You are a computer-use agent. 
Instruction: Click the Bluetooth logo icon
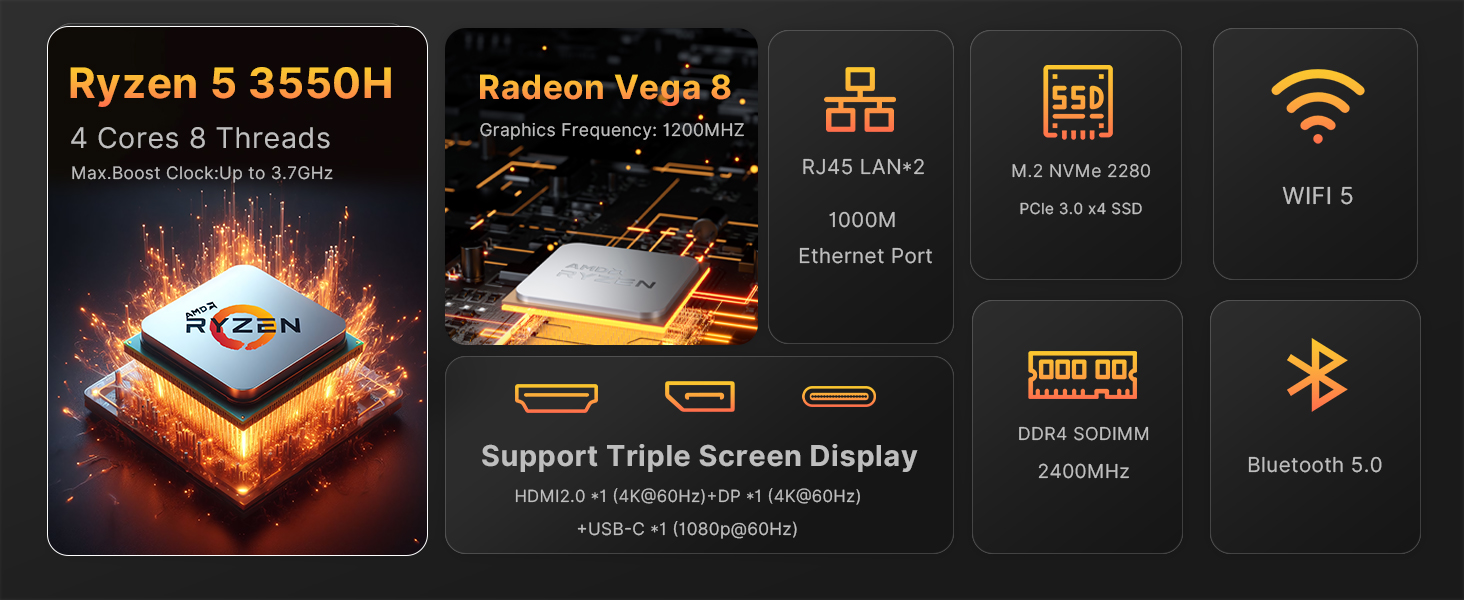tap(1316, 375)
